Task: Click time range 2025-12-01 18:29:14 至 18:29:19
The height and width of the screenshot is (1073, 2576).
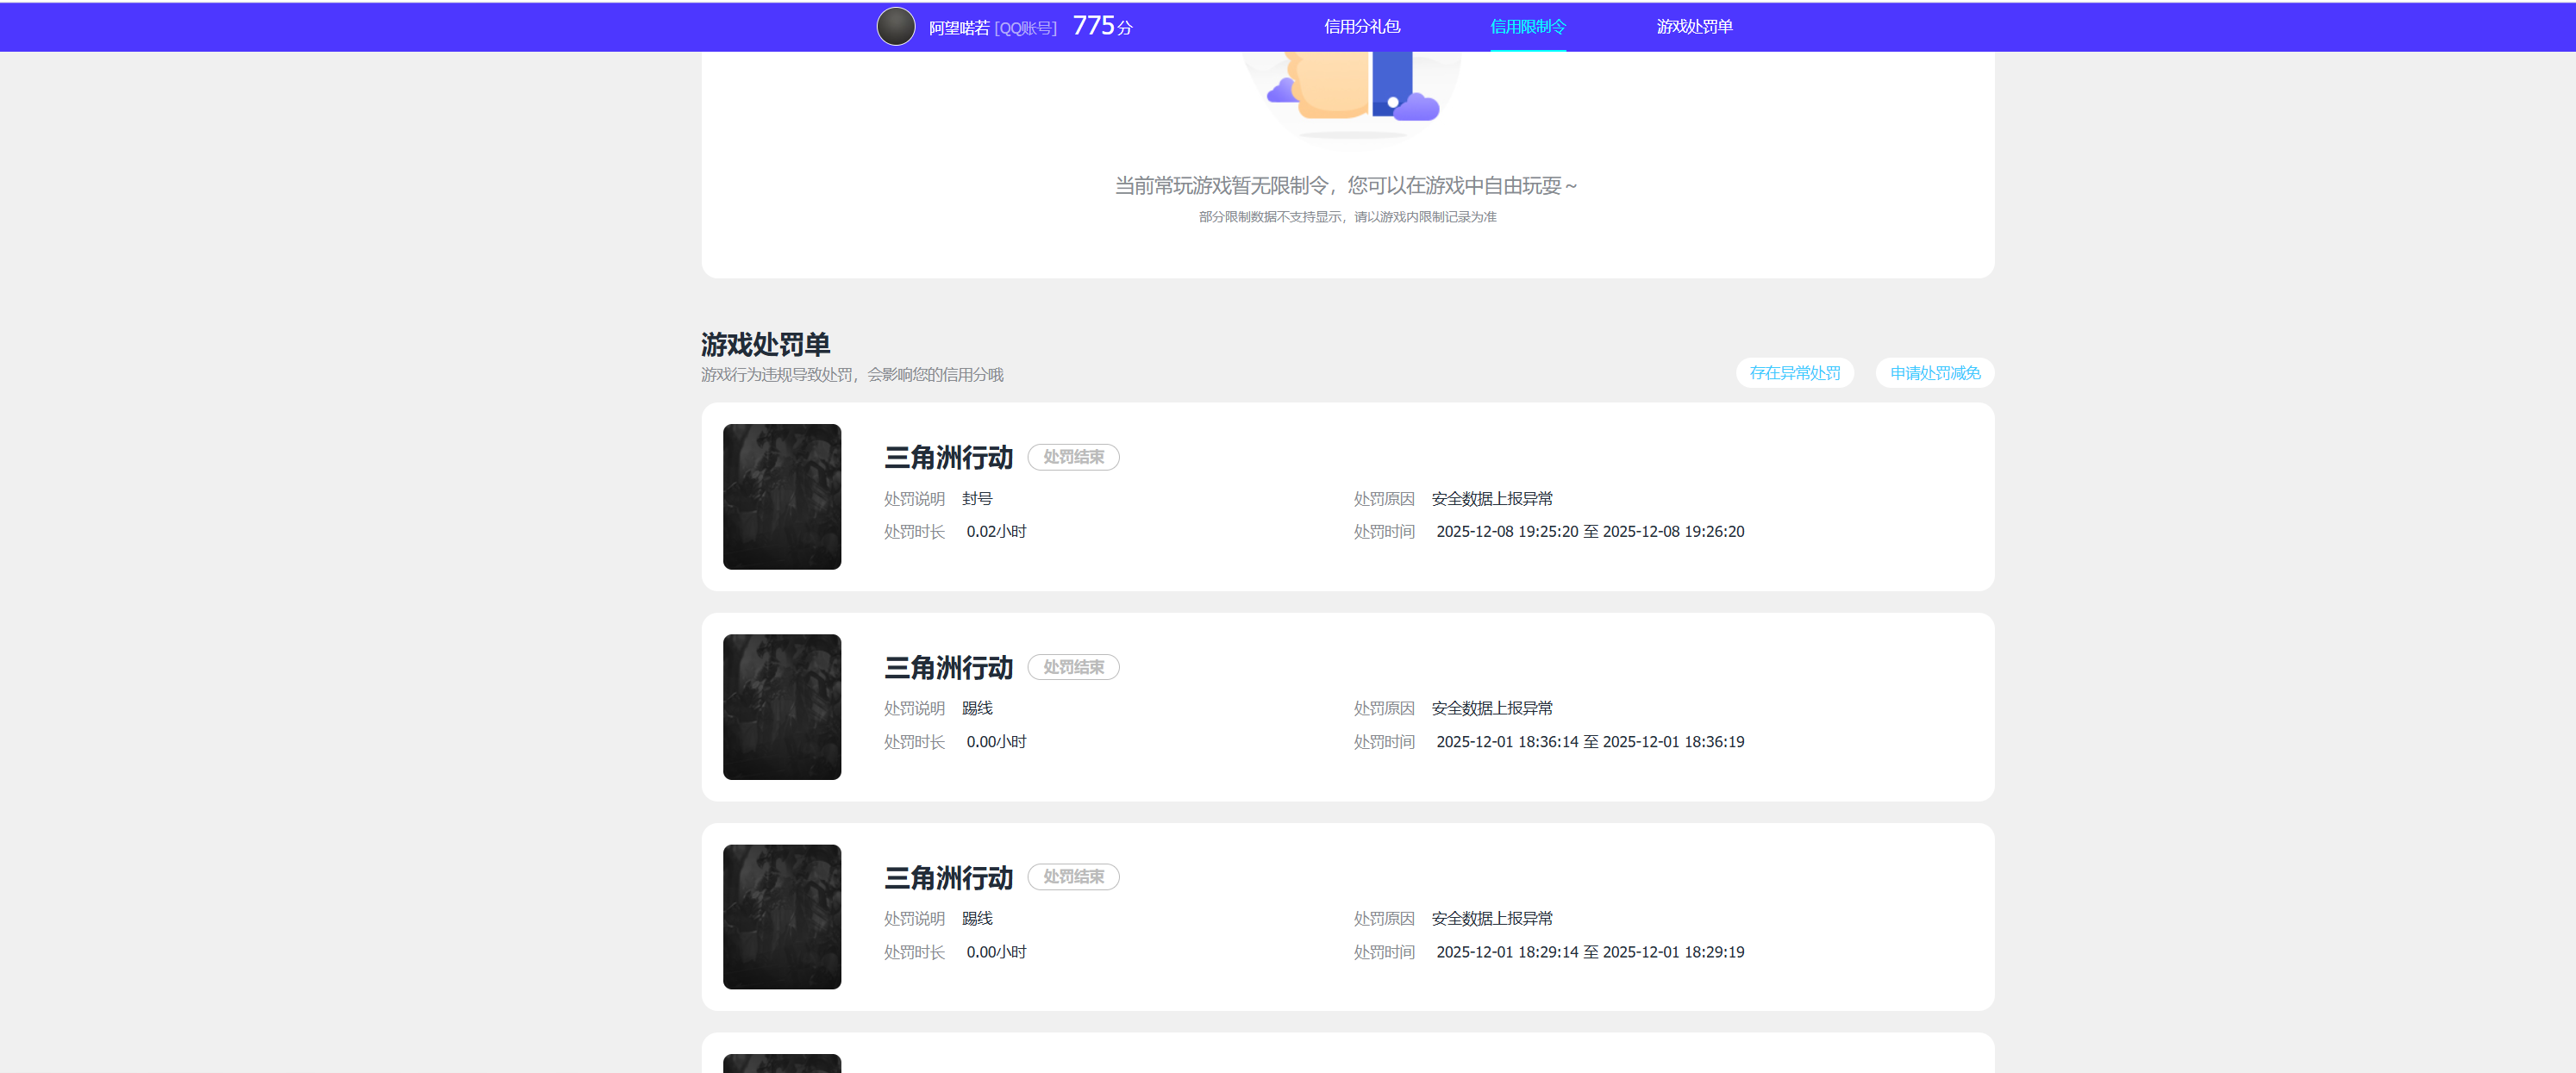Action: click(x=1590, y=952)
